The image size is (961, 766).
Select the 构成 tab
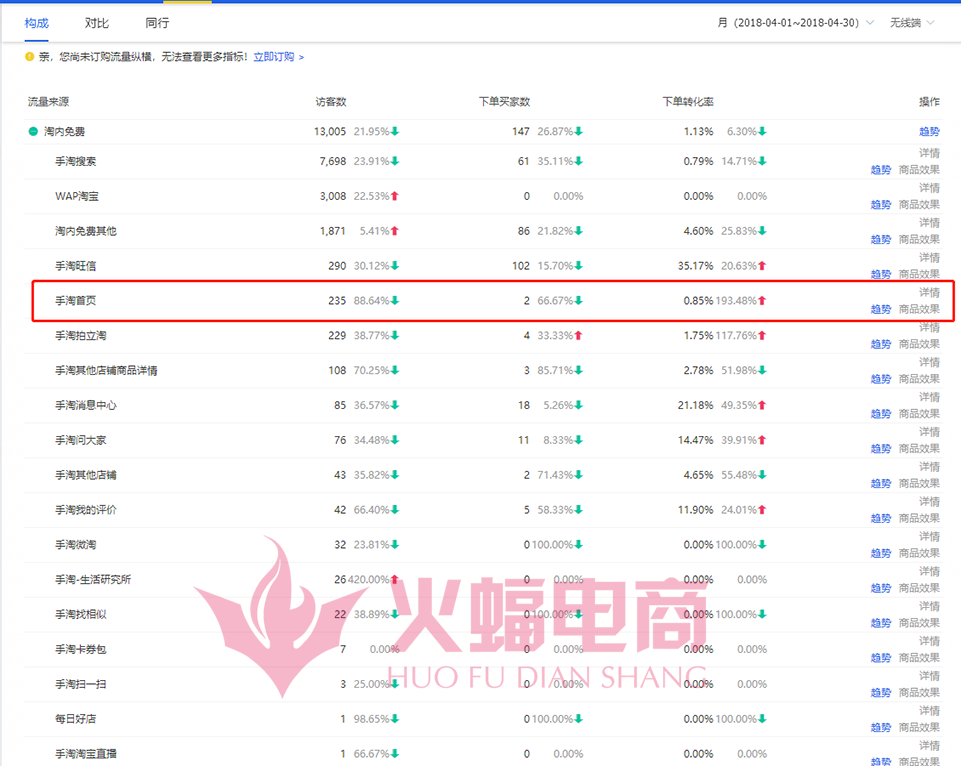point(37,23)
